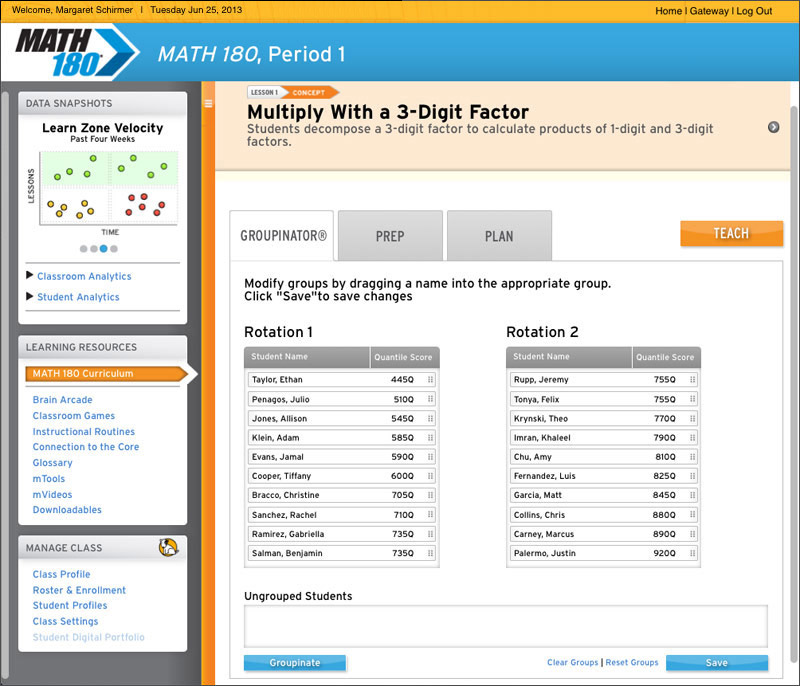Select fourth data snapshot pagination dot
This screenshot has width=800, height=686.
pyautogui.click(x=114, y=249)
